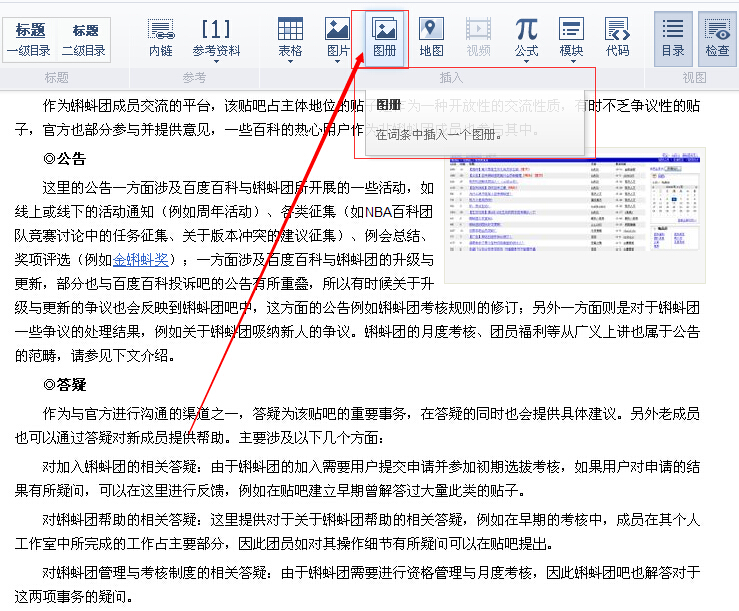Insert a code block via 代码
This screenshot has width=739, height=611.
[617, 37]
